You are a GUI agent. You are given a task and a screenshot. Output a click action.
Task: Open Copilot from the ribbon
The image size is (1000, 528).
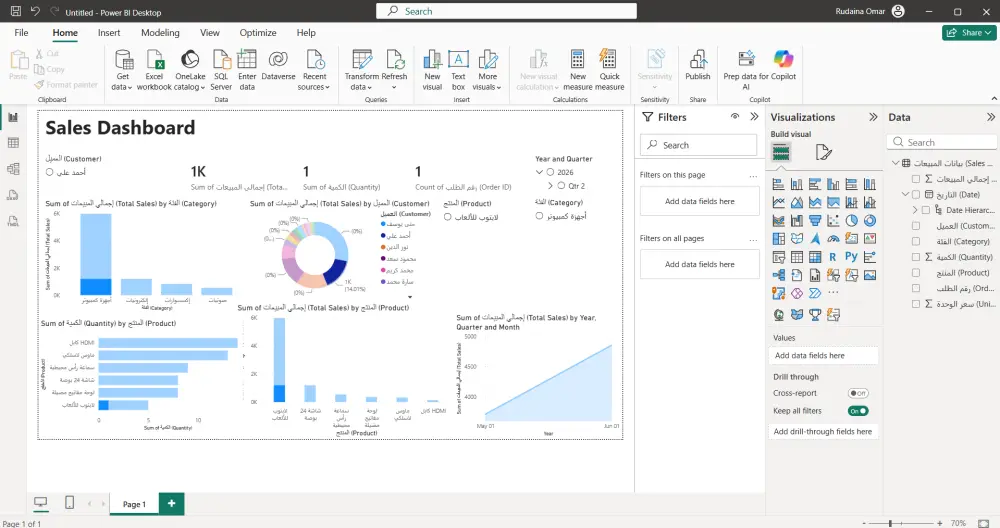click(784, 66)
